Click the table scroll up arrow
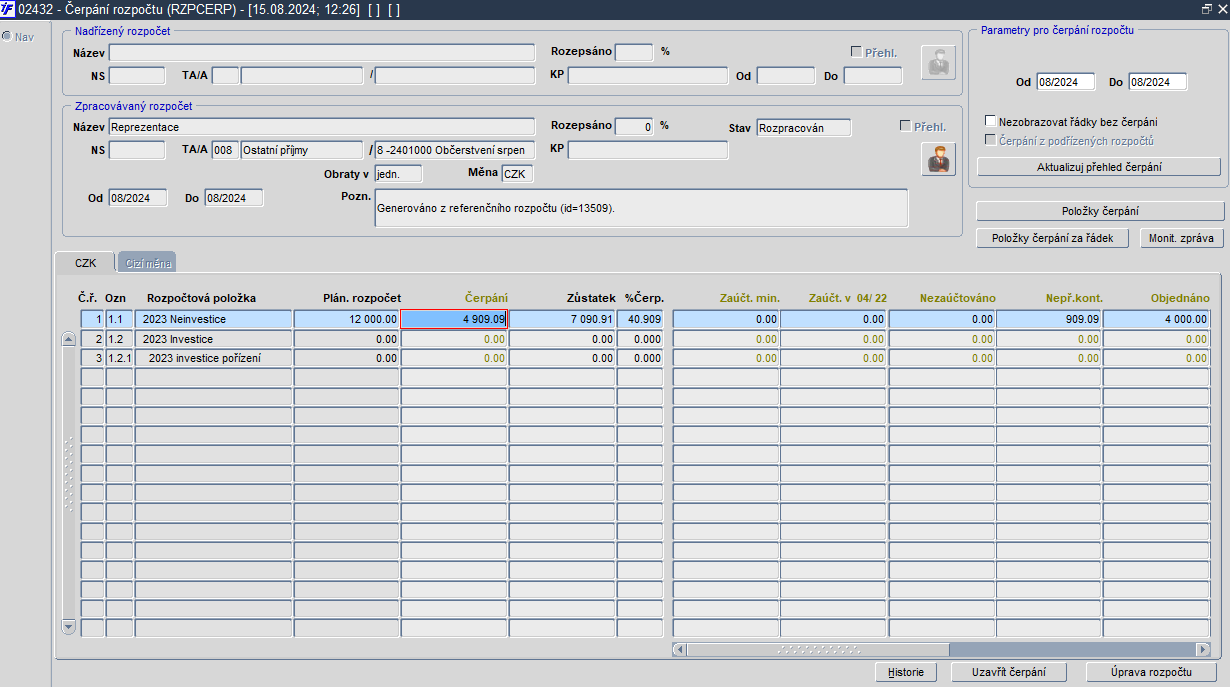The image size is (1230, 687). tap(68, 338)
